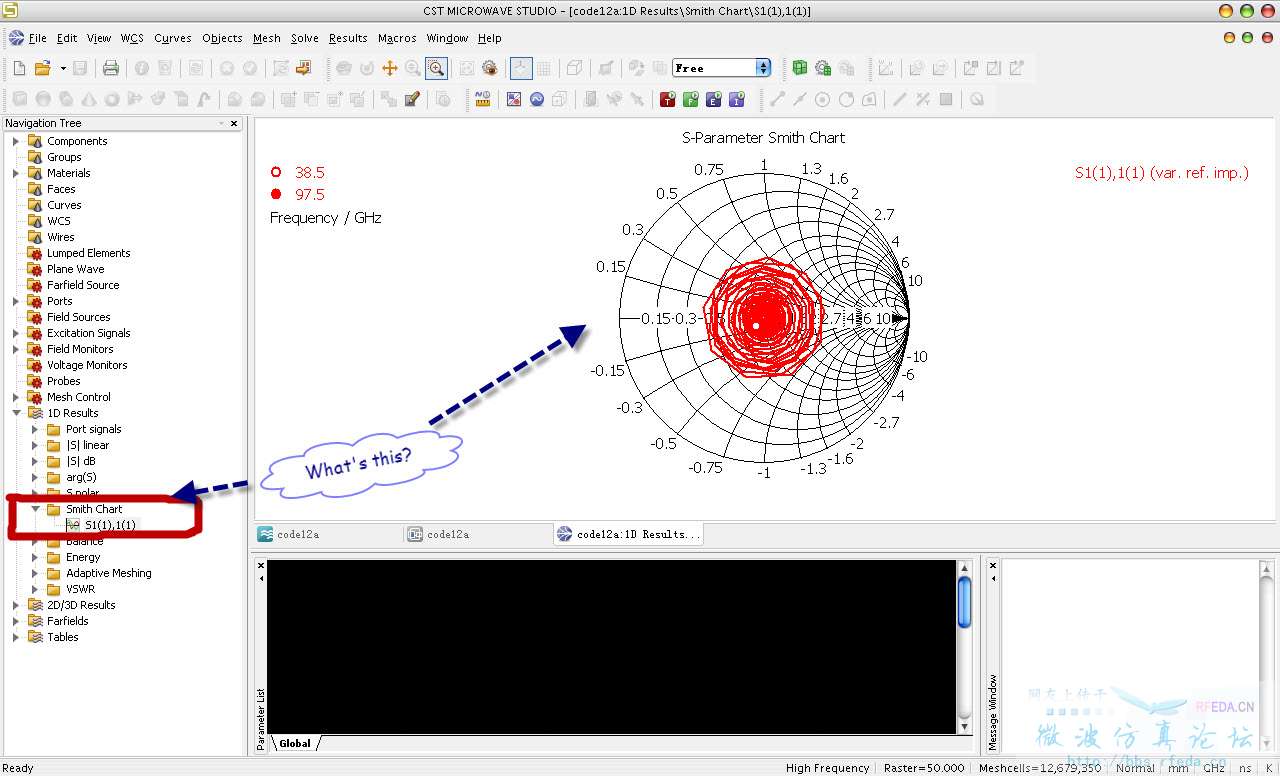Image resolution: width=1280 pixels, height=776 pixels.
Task: Click the blue frequency sine-wave icon
Action: pos(537,99)
